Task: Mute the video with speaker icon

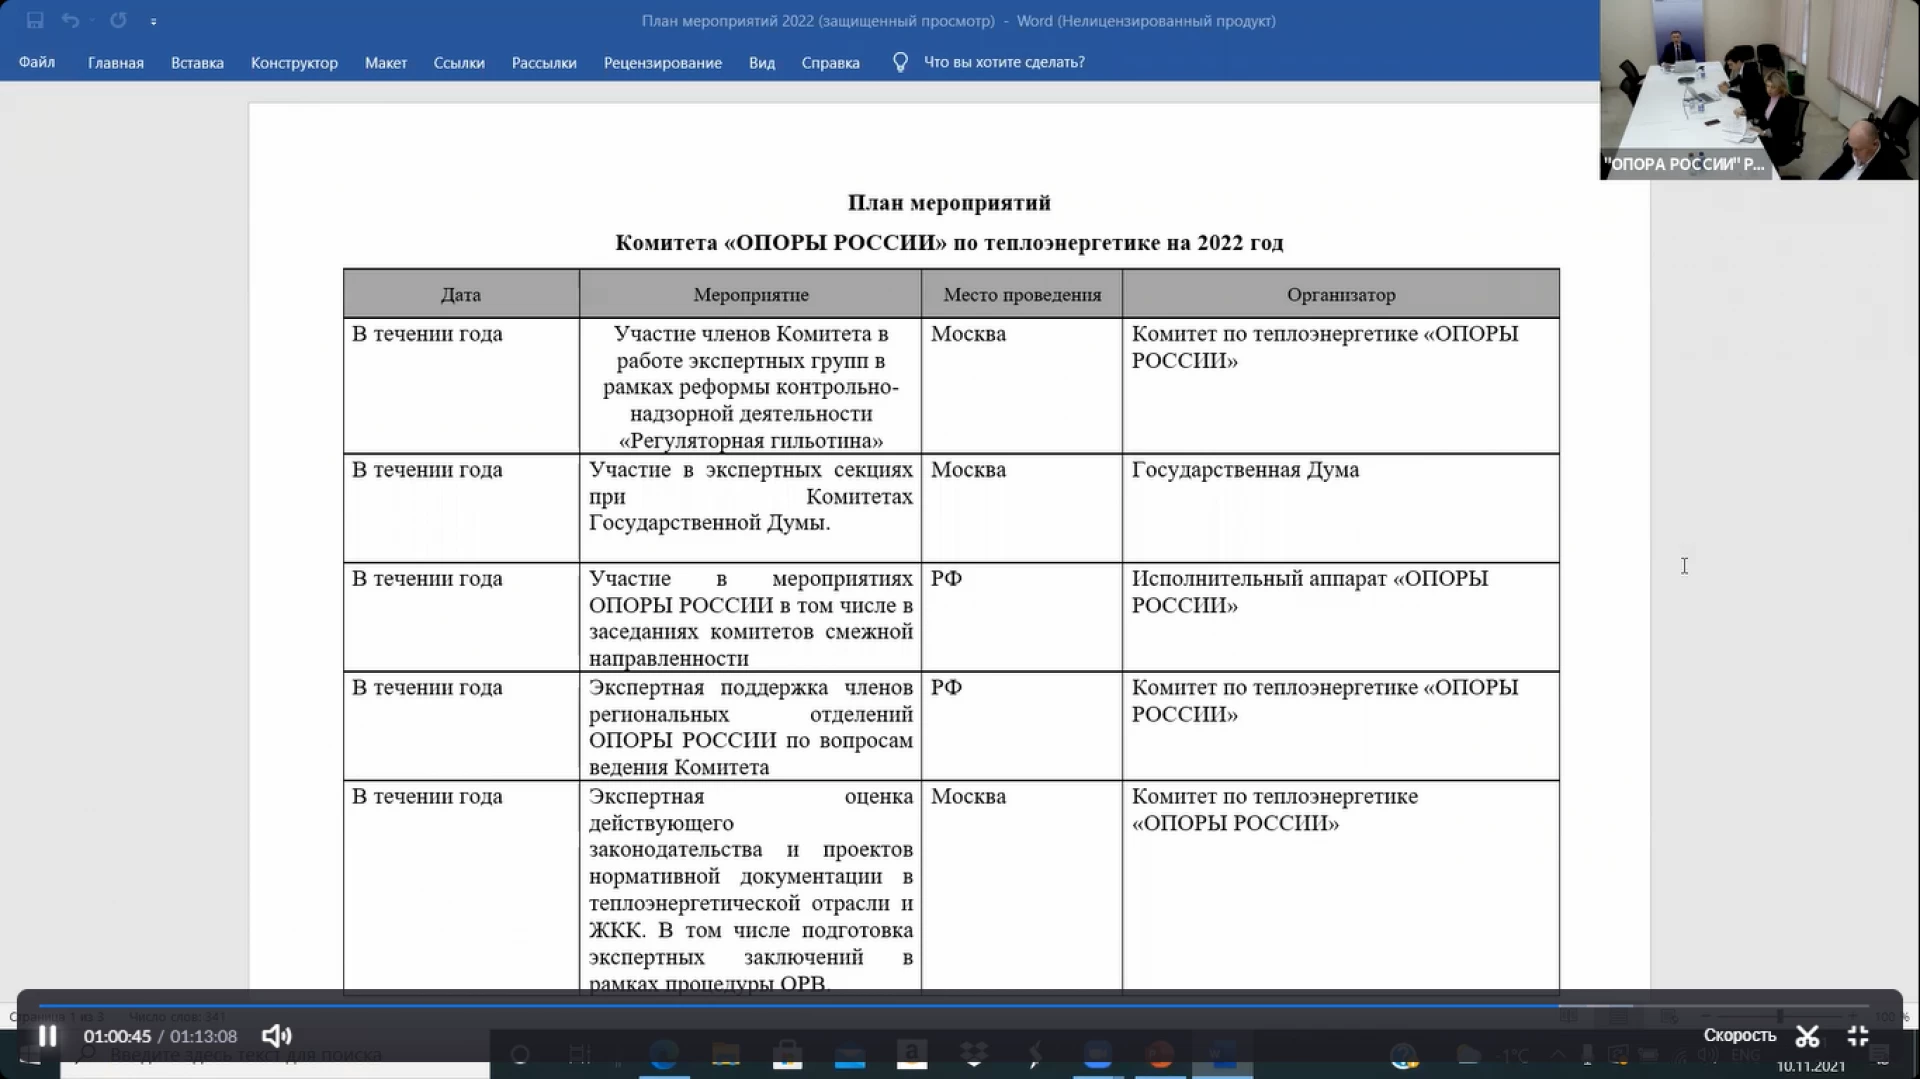Action: (276, 1036)
